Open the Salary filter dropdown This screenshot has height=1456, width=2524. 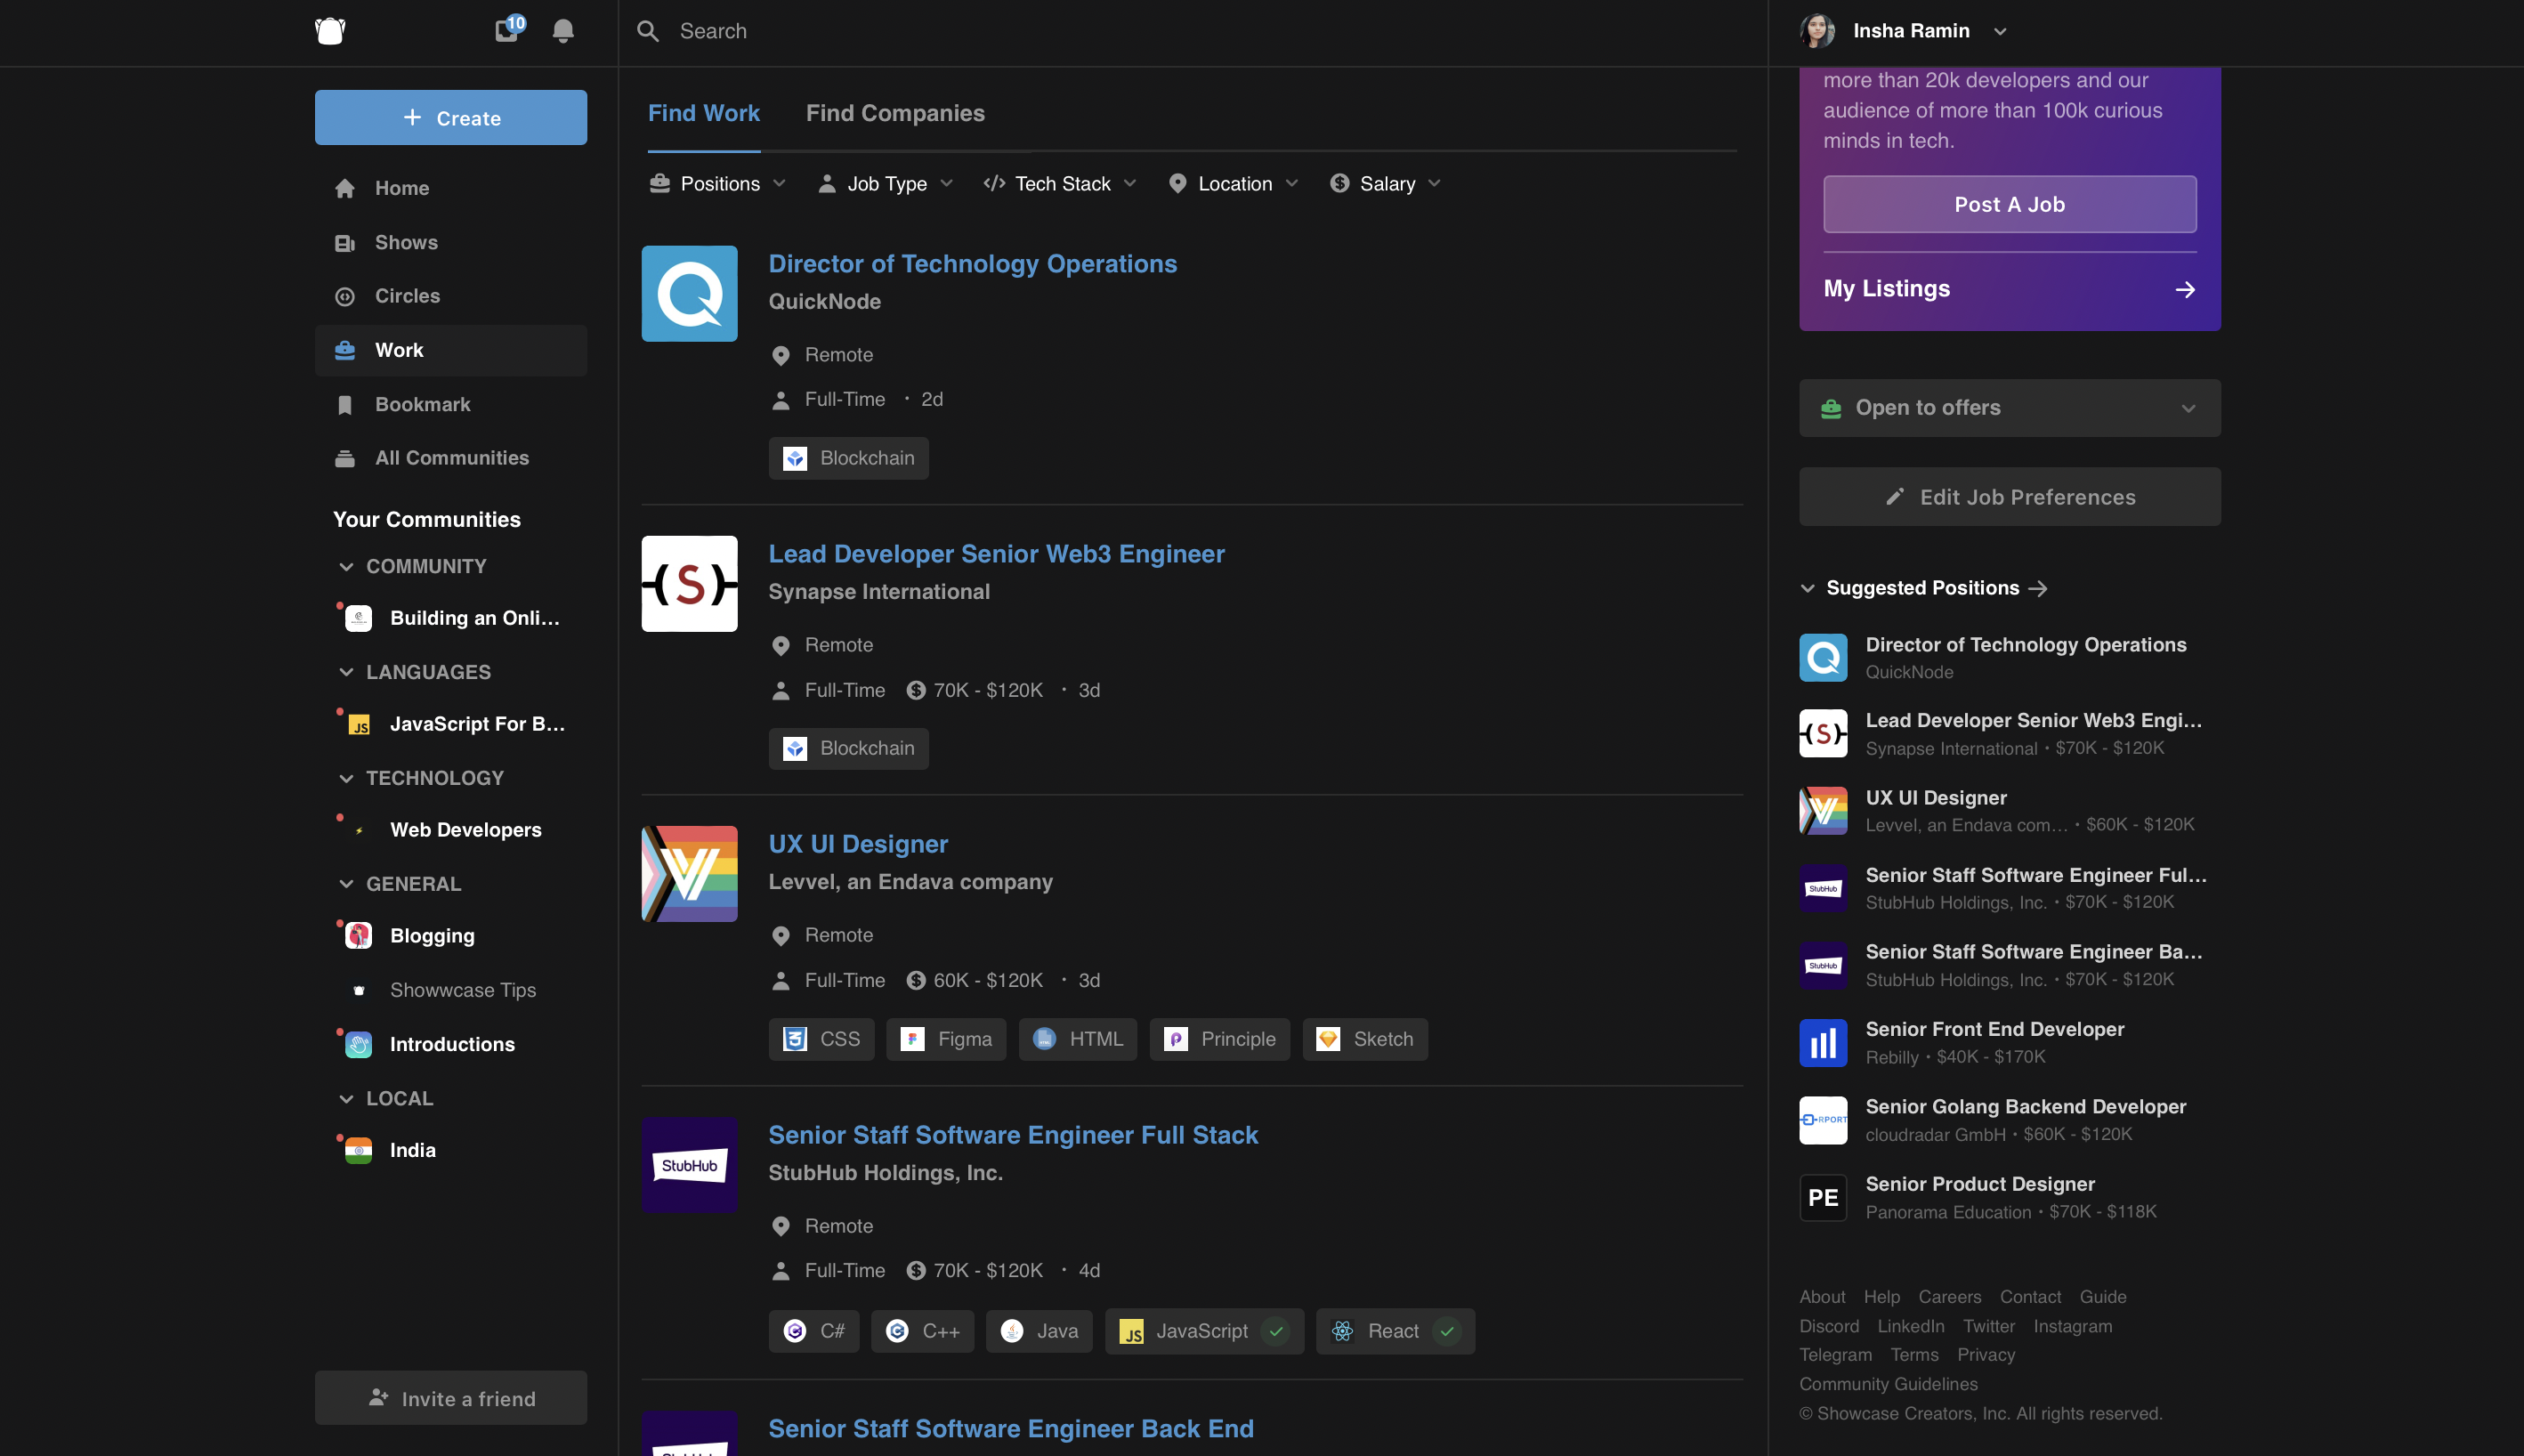(x=1386, y=184)
